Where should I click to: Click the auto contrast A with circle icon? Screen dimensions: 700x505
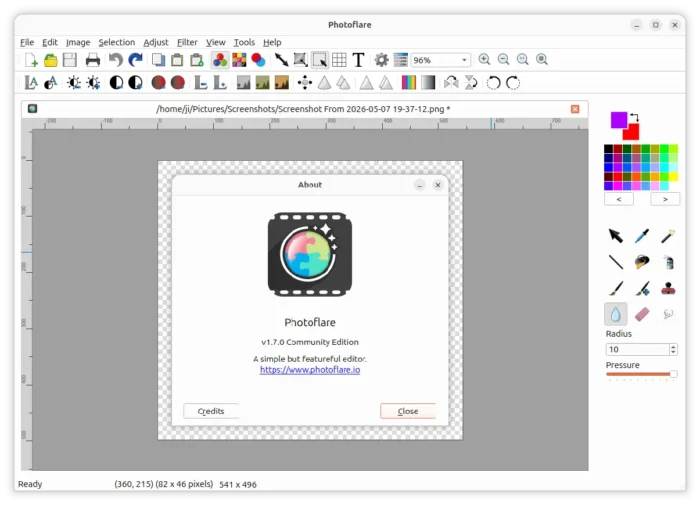point(50,83)
